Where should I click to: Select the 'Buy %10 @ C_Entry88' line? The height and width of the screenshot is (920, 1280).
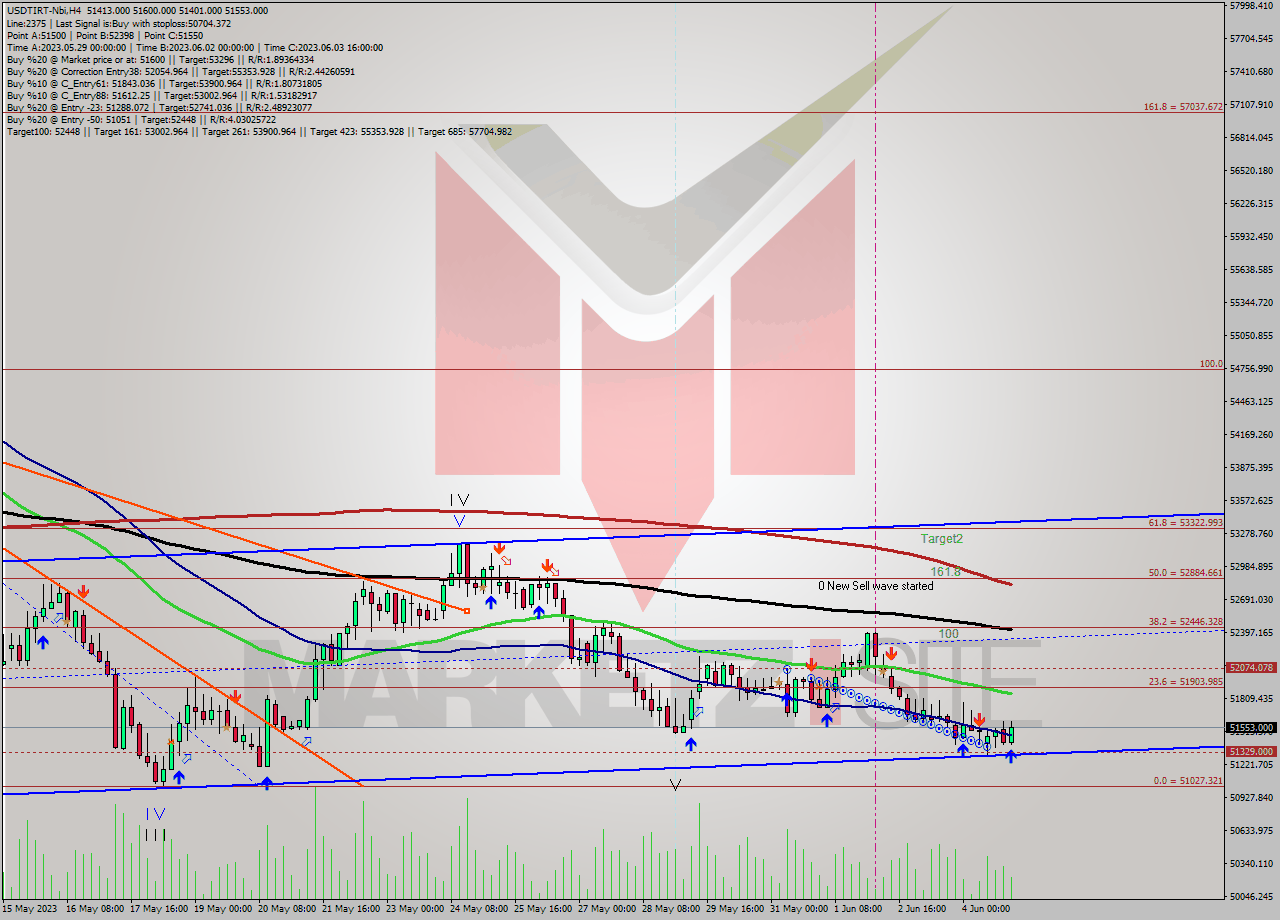click(162, 95)
